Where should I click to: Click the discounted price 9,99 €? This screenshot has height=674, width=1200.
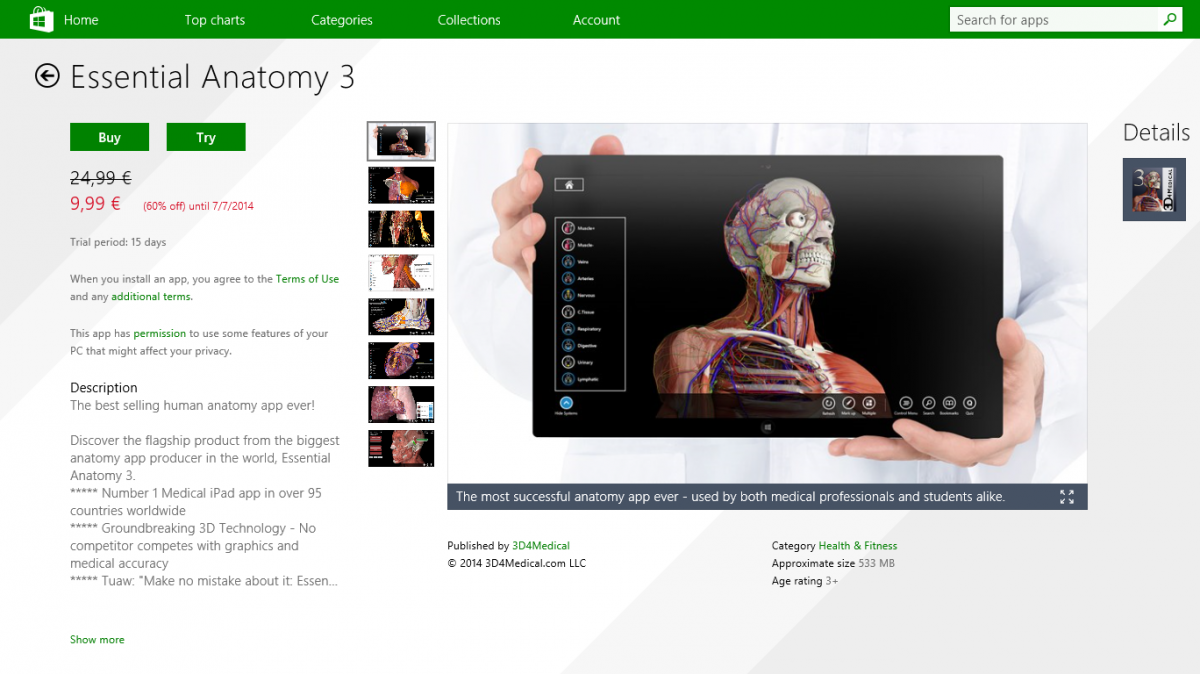[x=95, y=204]
